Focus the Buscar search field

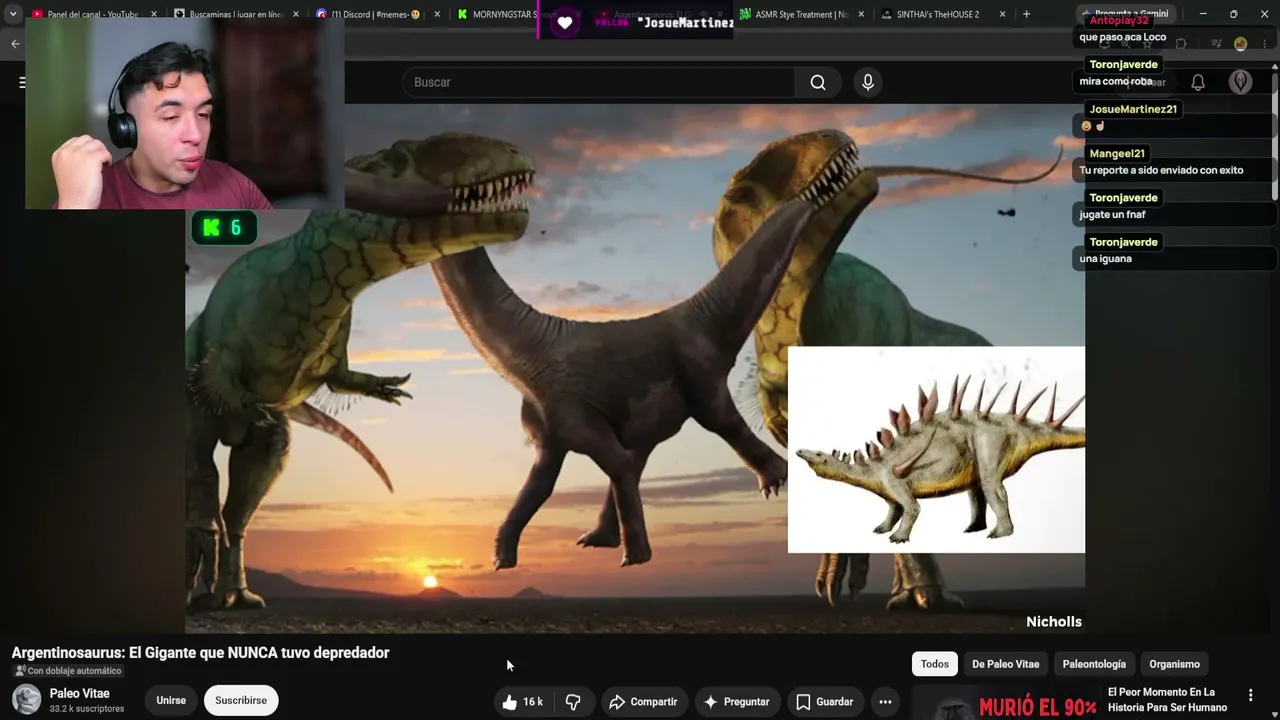pos(599,82)
